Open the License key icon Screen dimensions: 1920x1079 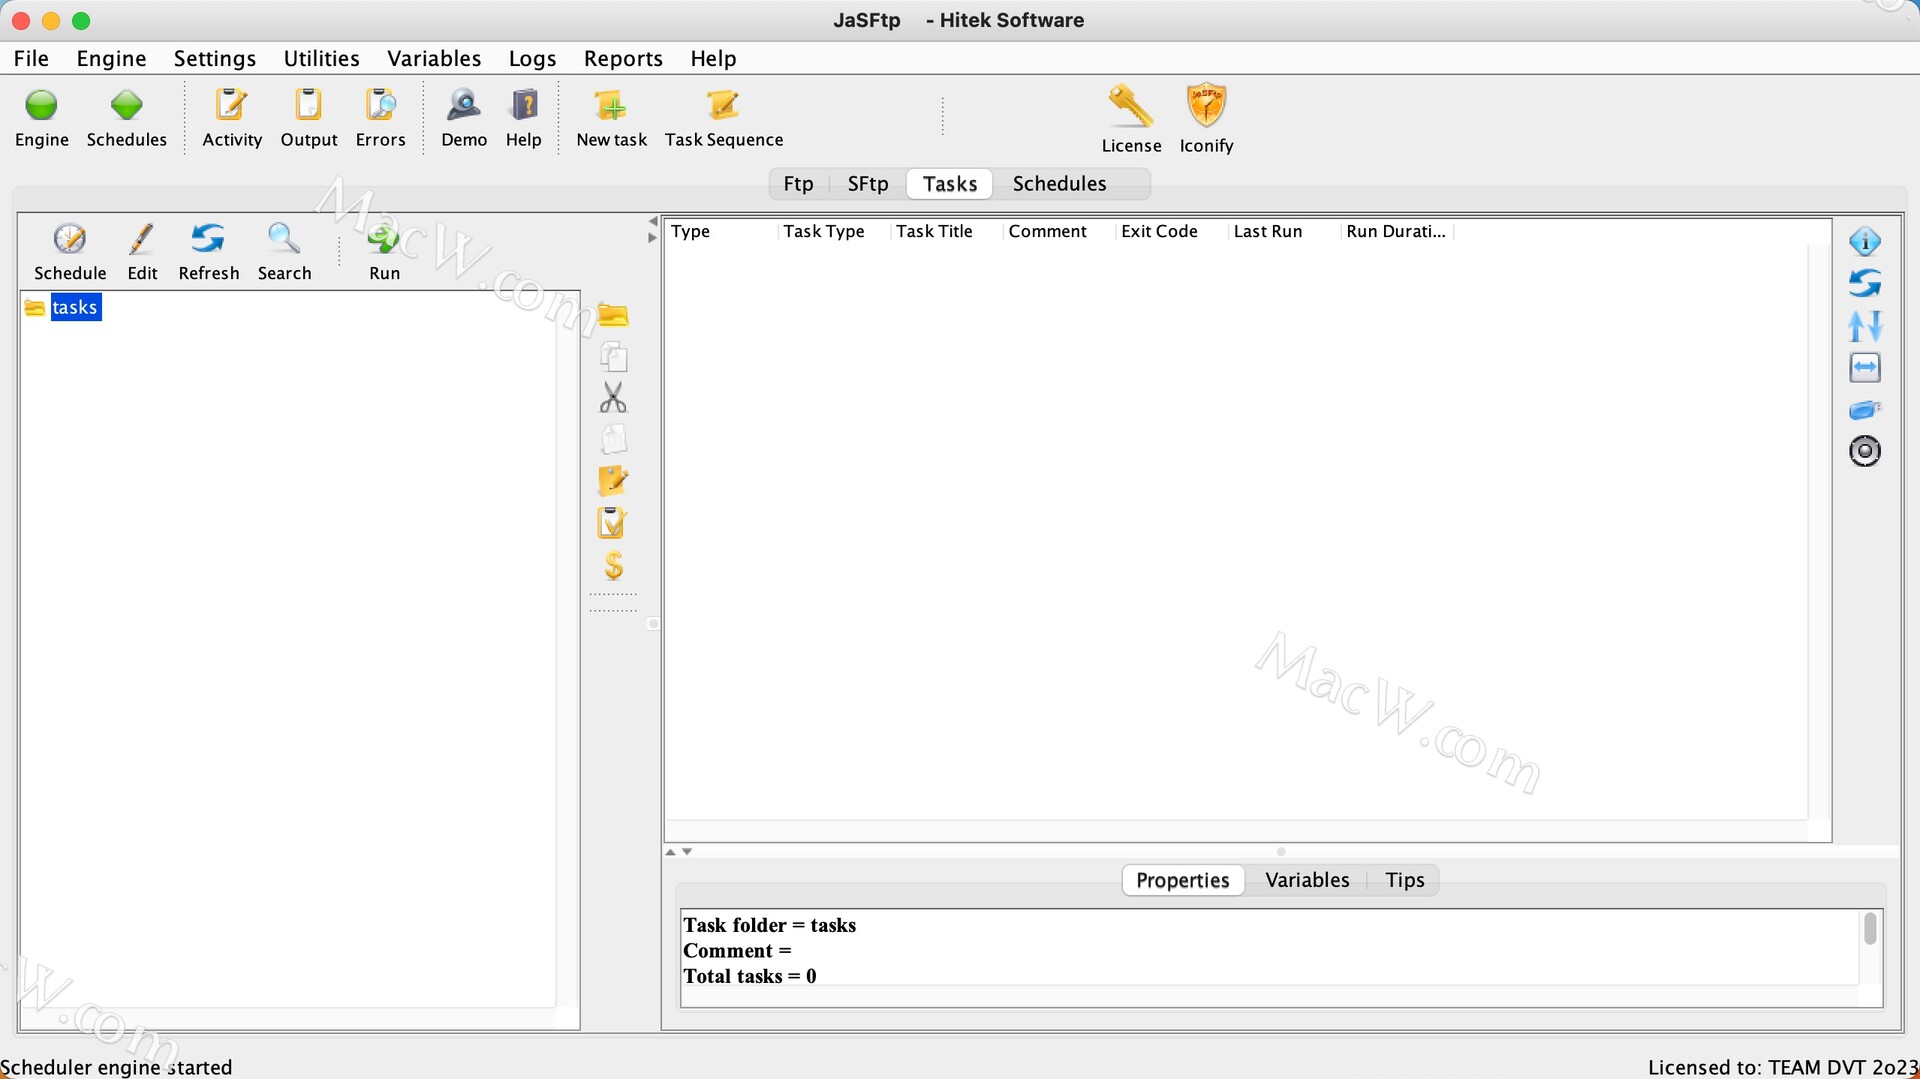pyautogui.click(x=1131, y=106)
